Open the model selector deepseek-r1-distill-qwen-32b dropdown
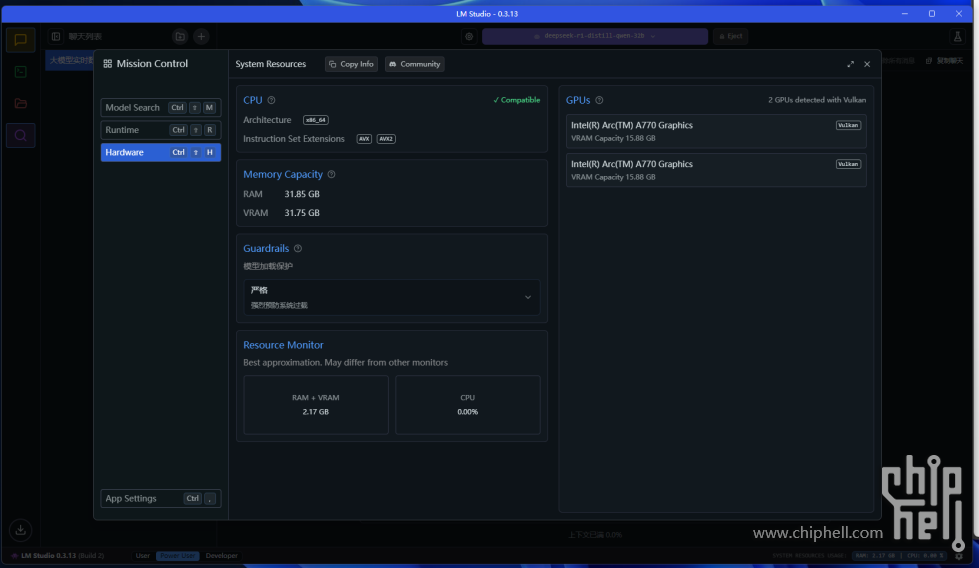 click(595, 36)
